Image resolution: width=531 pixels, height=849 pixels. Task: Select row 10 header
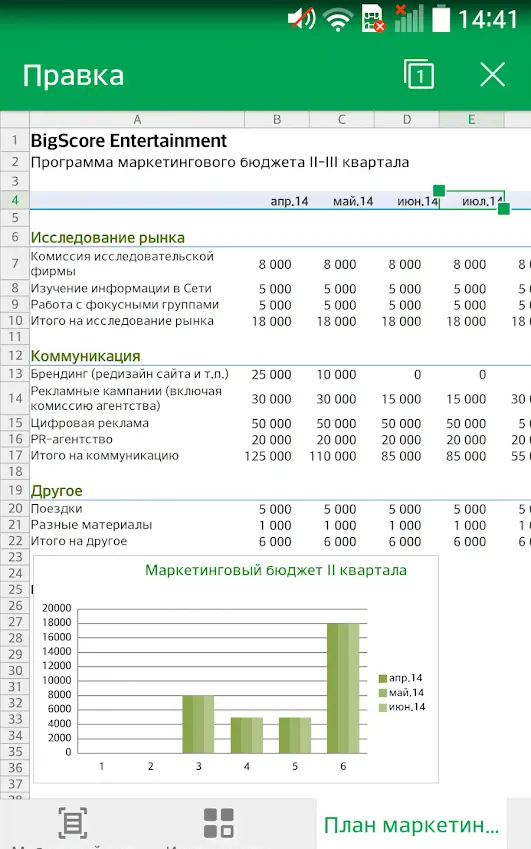pos(15,321)
